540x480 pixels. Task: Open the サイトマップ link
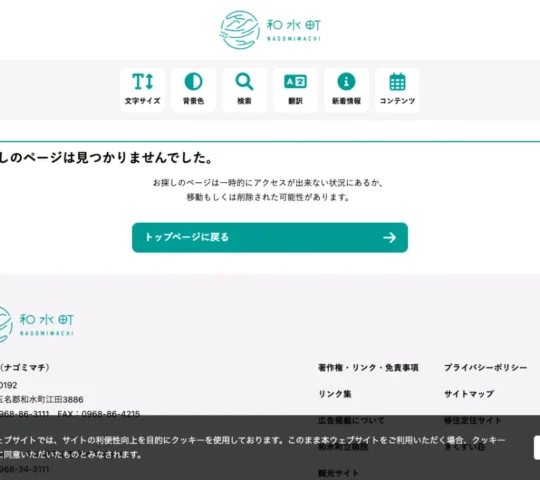click(x=469, y=394)
